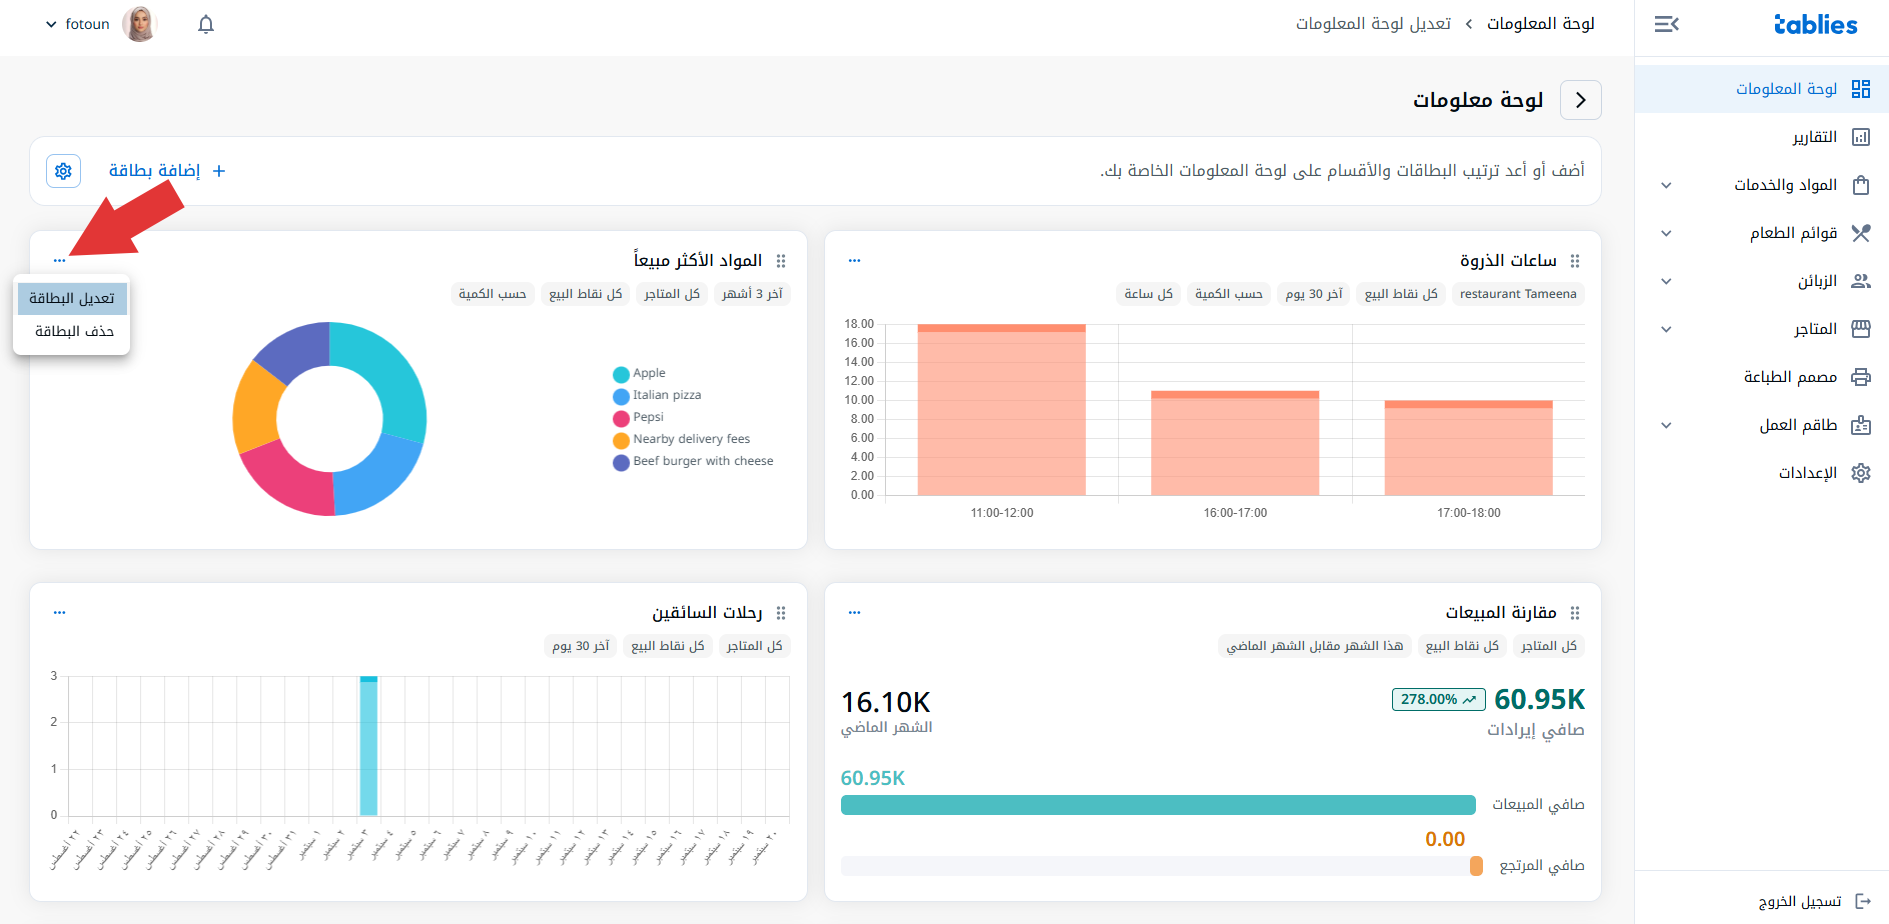Screen dimensions: 1889x924
Task: Click تعديل لوحة المعلومات breadcrumb
Action: coord(1373,24)
